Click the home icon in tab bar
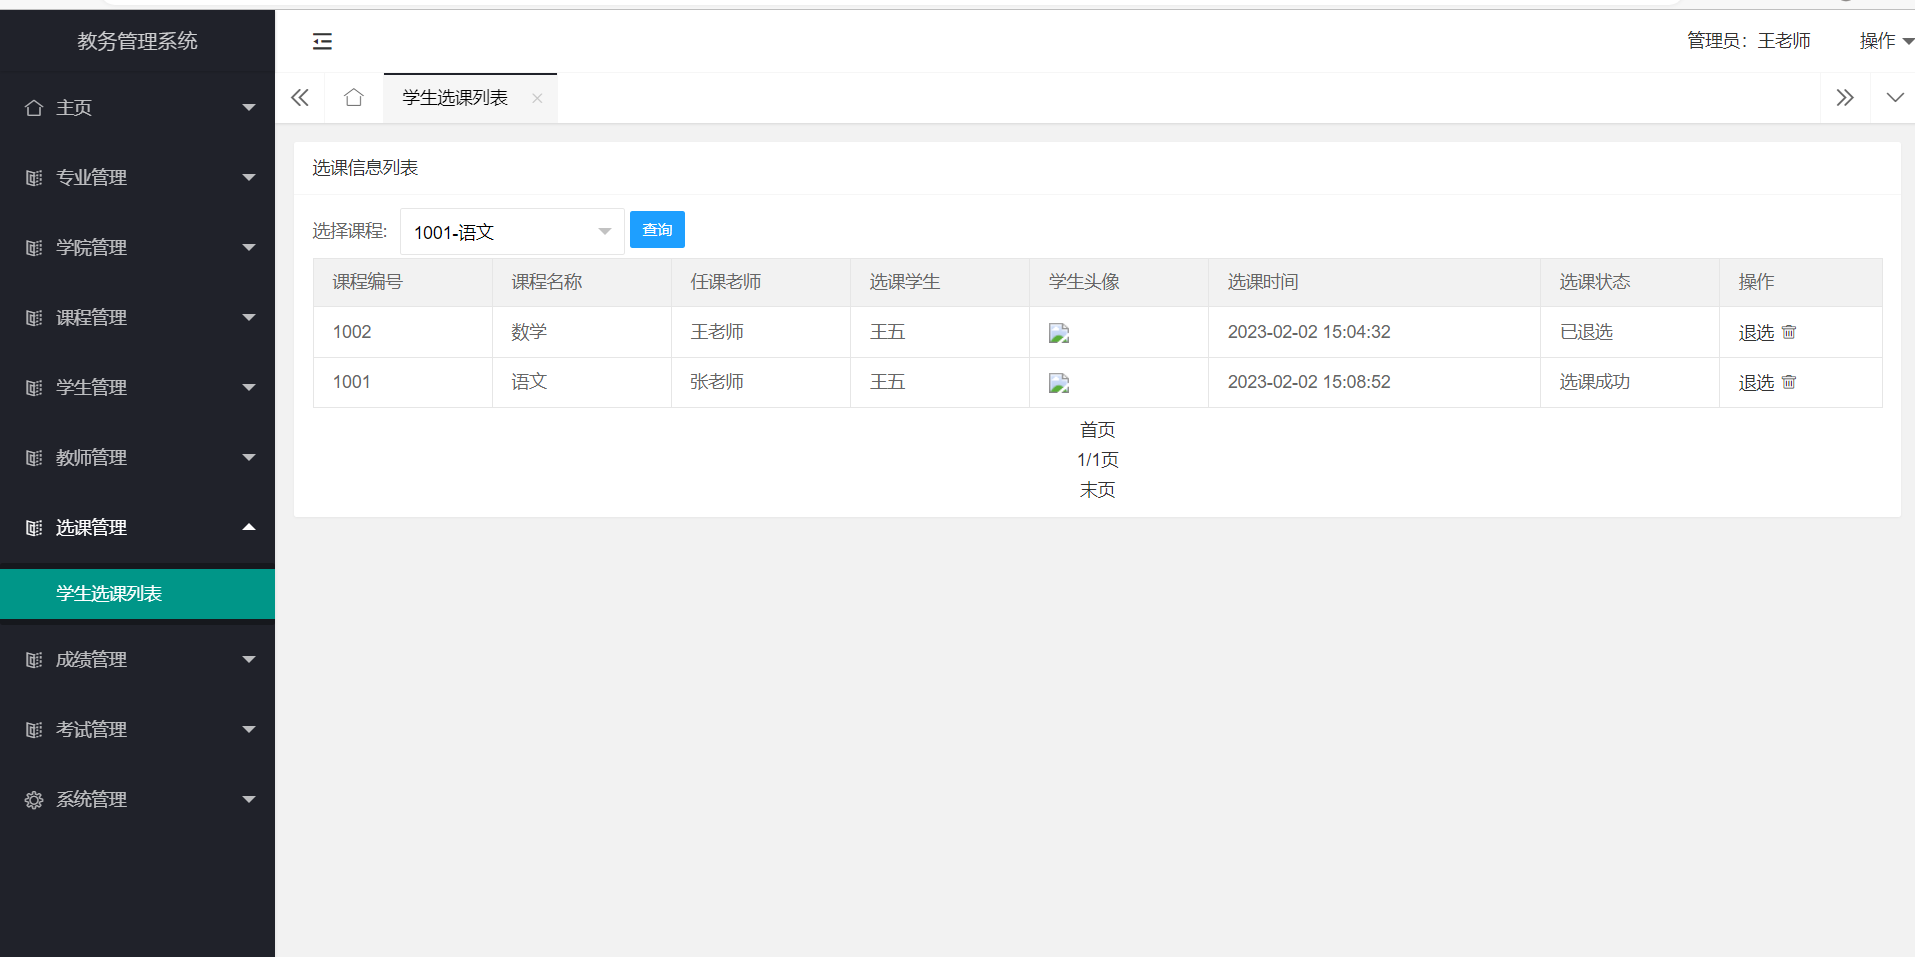This screenshot has width=1915, height=957. click(x=354, y=98)
